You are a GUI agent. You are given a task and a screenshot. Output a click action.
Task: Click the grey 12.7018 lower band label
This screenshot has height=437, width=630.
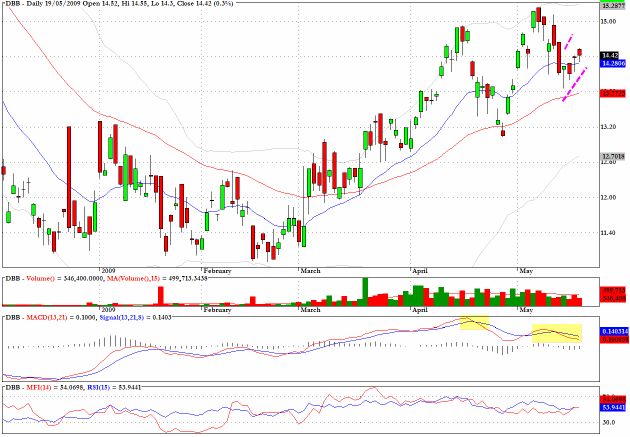(x=613, y=156)
